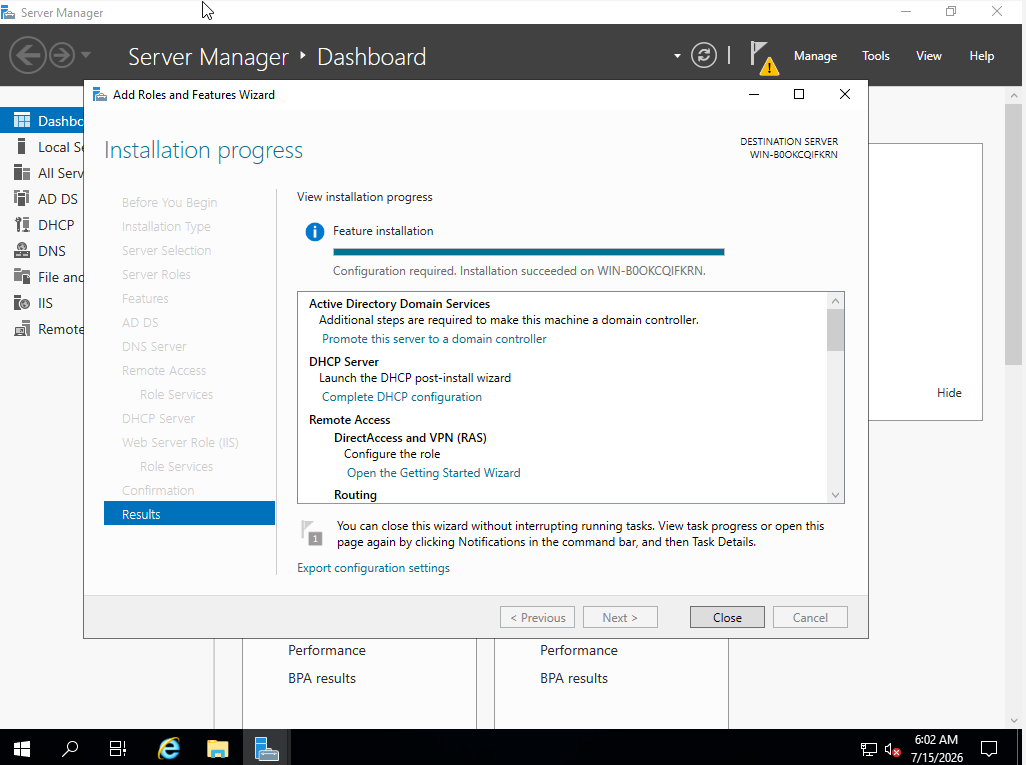Open the Windows Start menu

click(22, 748)
